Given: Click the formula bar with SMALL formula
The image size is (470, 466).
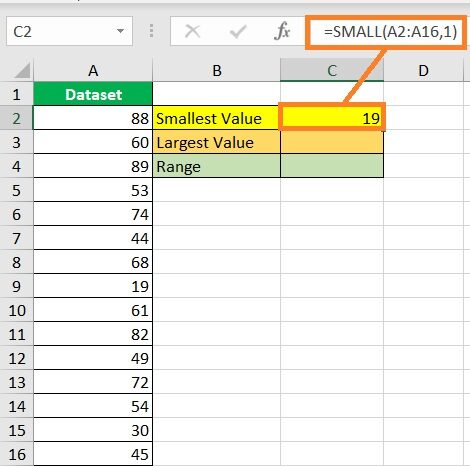Looking at the screenshot, I should point(386,32).
